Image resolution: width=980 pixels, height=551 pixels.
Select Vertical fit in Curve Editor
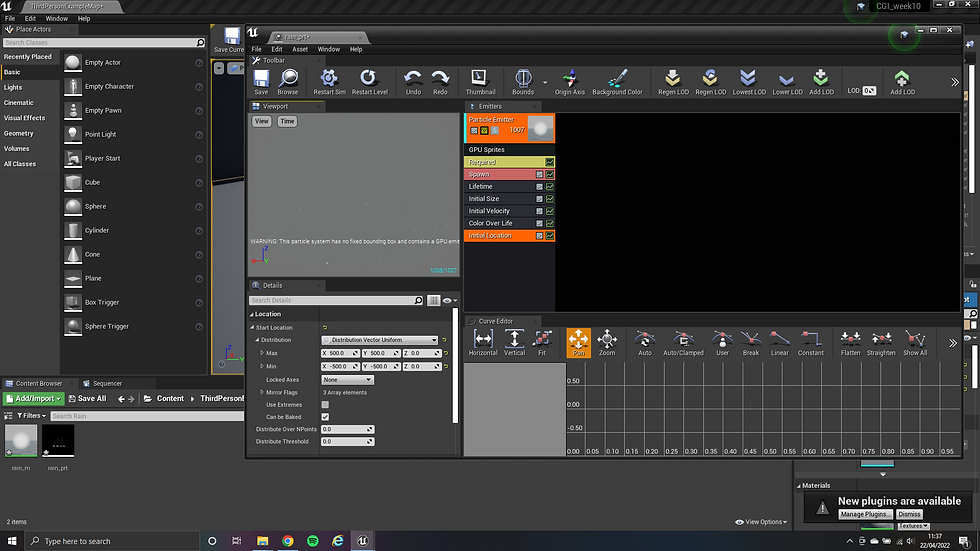[x=514, y=343]
